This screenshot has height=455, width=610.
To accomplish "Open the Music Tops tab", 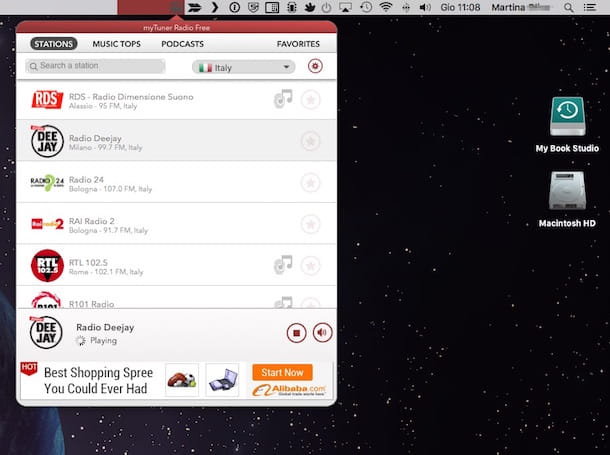I will (x=117, y=44).
